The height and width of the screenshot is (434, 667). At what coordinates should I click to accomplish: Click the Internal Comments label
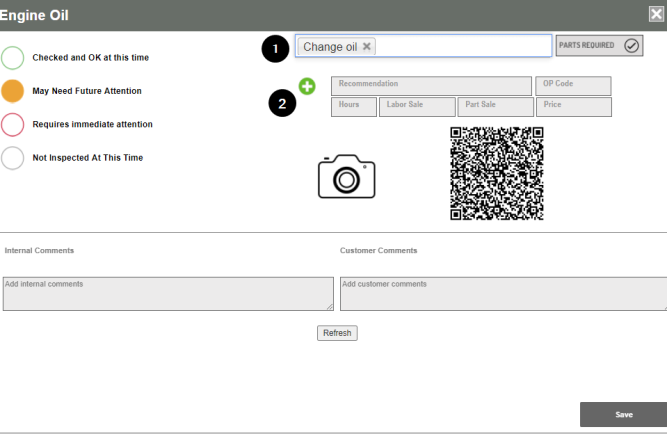pyautogui.click(x=39, y=251)
